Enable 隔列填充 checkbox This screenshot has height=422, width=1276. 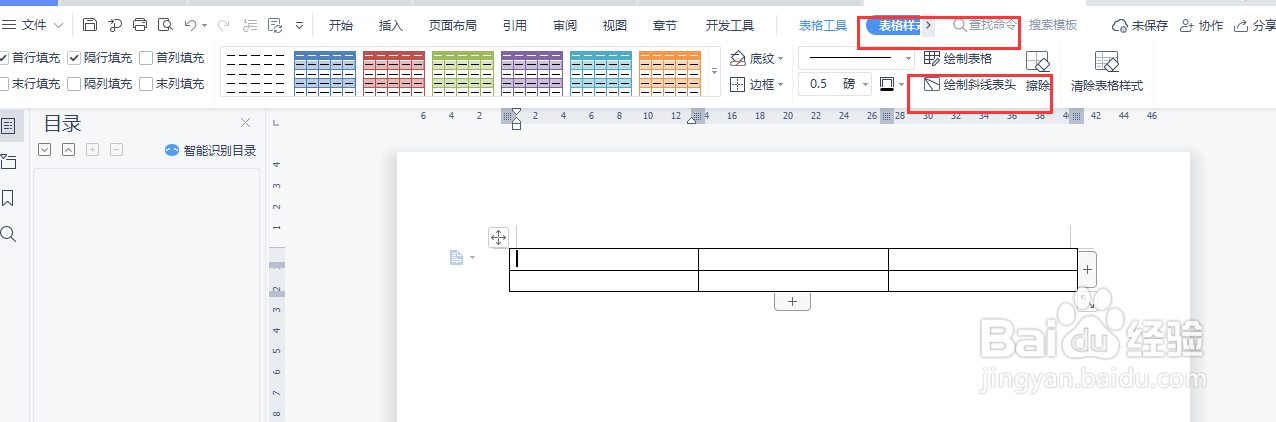click(75, 84)
